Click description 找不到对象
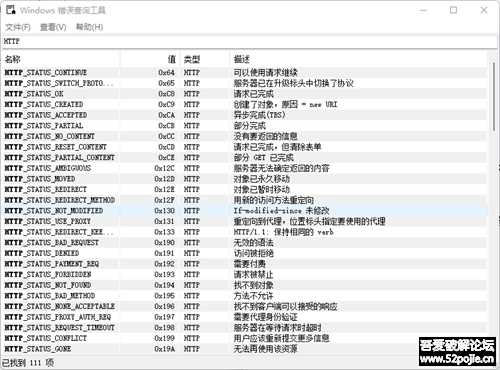500x370 pixels. 253,285
